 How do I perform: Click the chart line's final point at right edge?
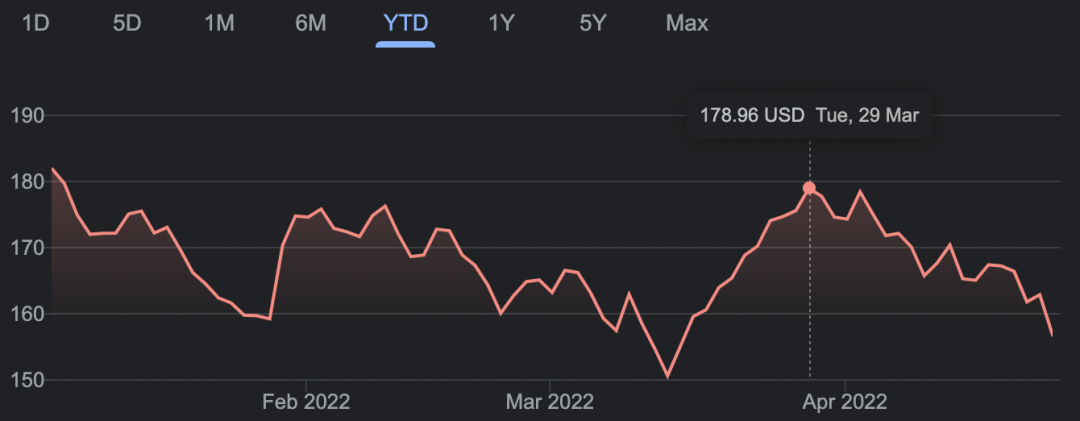pyautogui.click(x=1052, y=335)
